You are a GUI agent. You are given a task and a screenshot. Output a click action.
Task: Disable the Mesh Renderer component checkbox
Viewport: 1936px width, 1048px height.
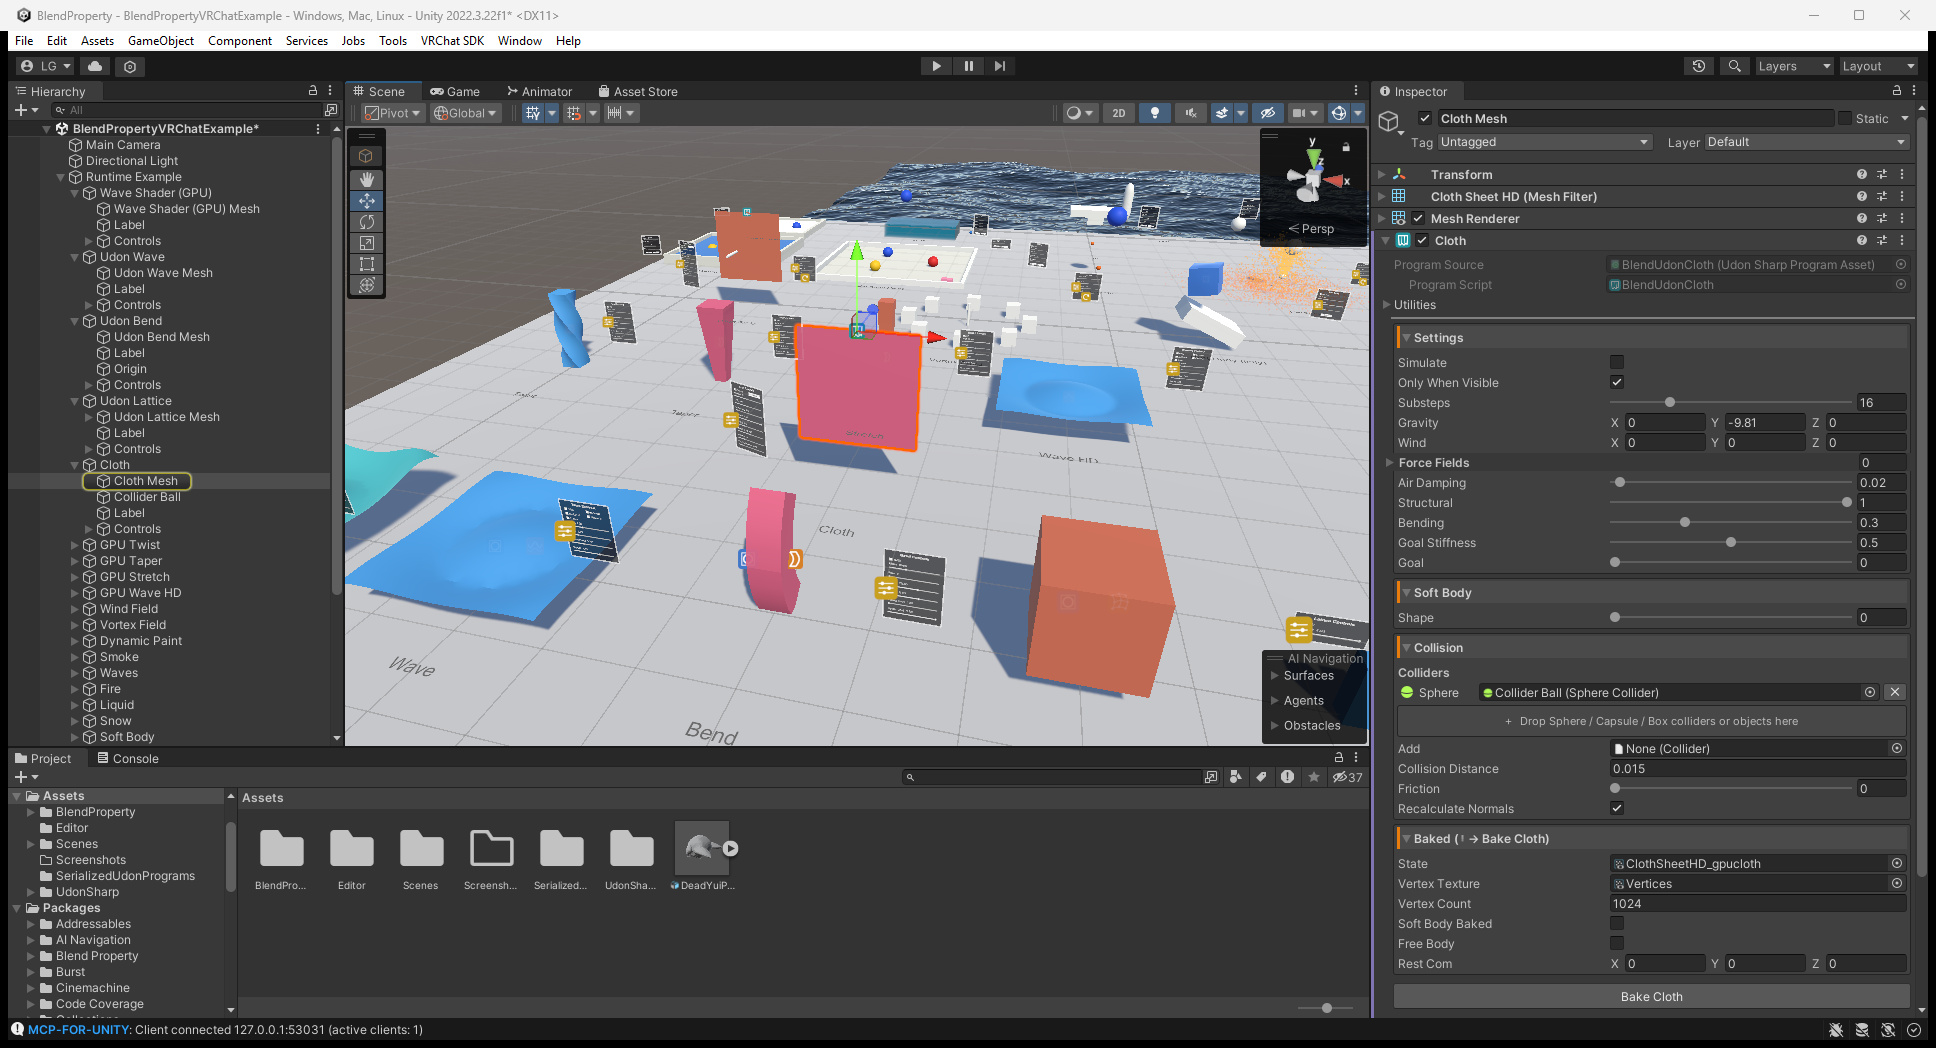click(1418, 218)
